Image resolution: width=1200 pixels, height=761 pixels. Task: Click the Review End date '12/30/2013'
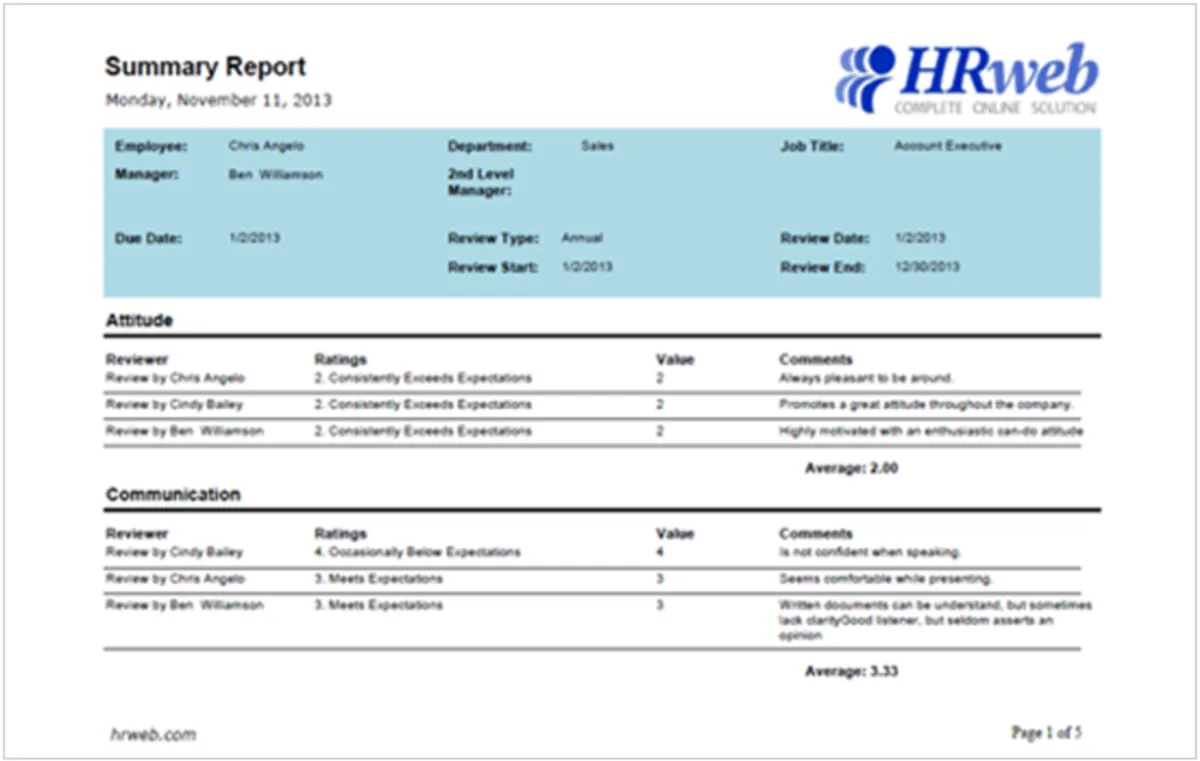(925, 267)
